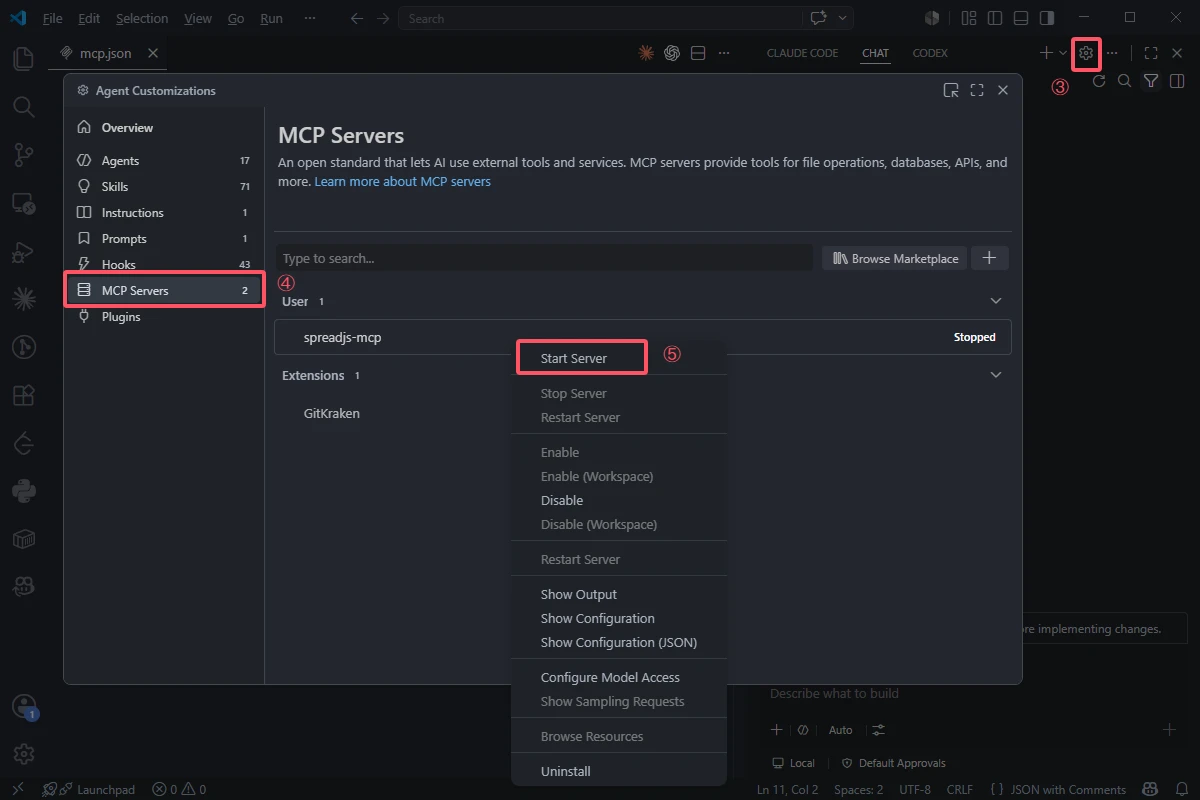Image resolution: width=1200 pixels, height=800 pixels.
Task: Open the Extensions view in activity bar
Action: (23, 395)
